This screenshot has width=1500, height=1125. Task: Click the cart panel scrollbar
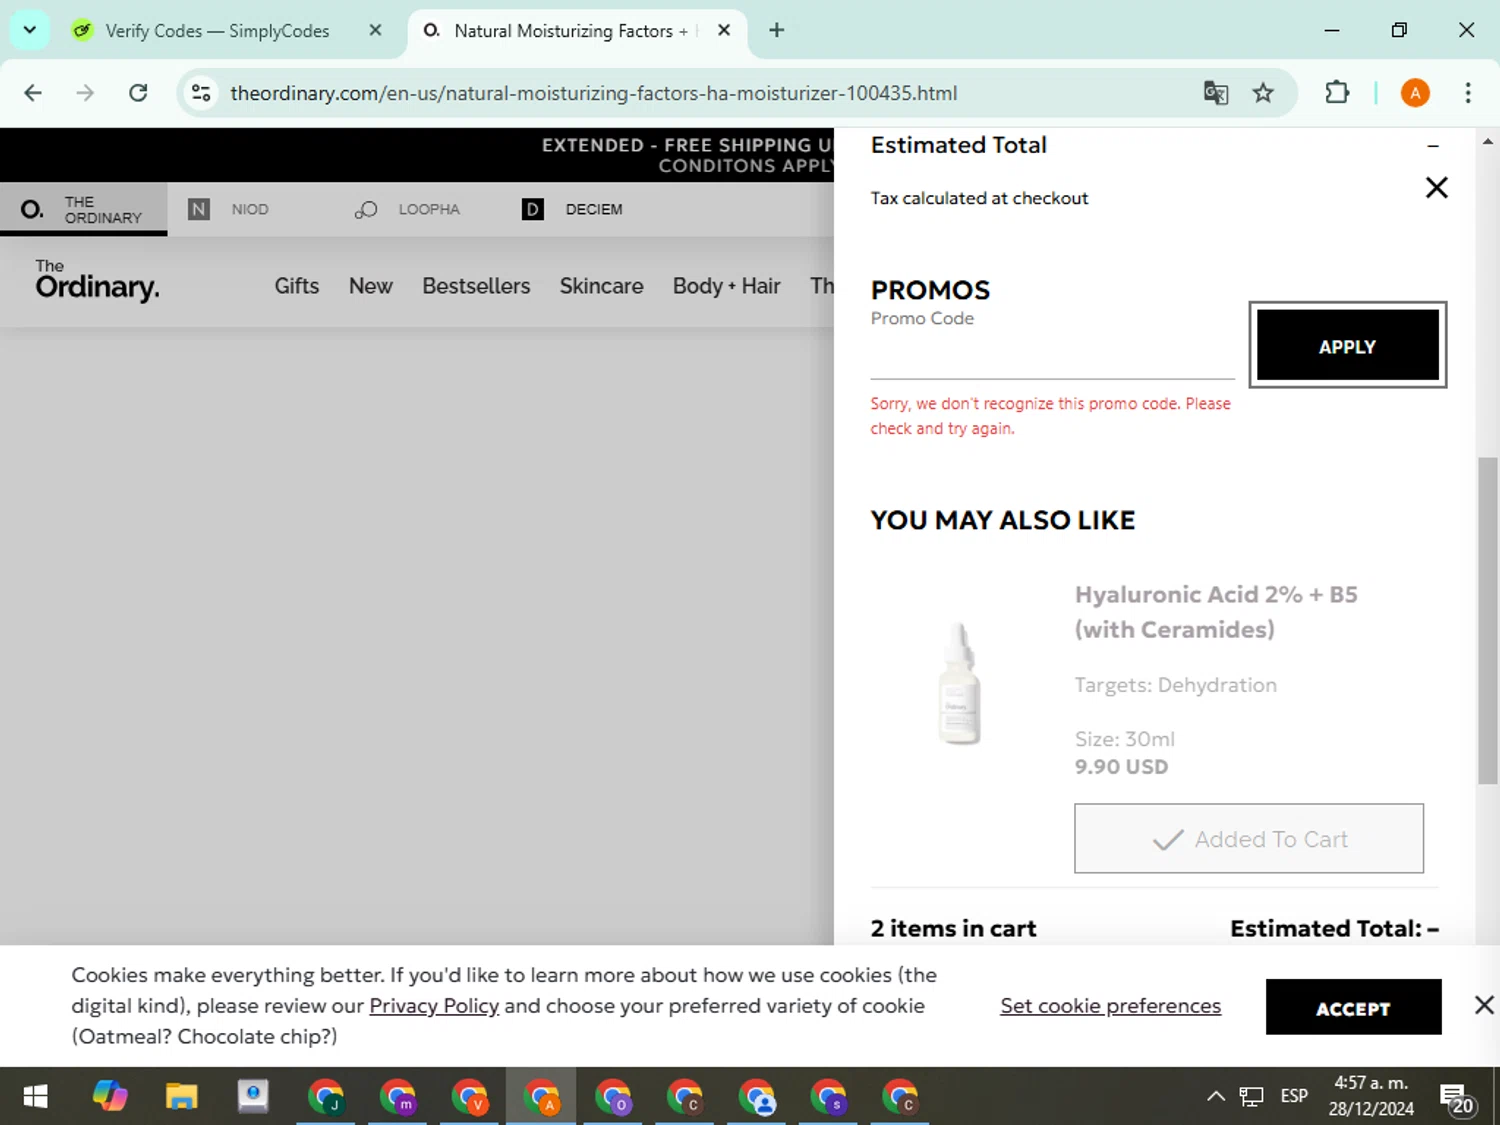1487,620
